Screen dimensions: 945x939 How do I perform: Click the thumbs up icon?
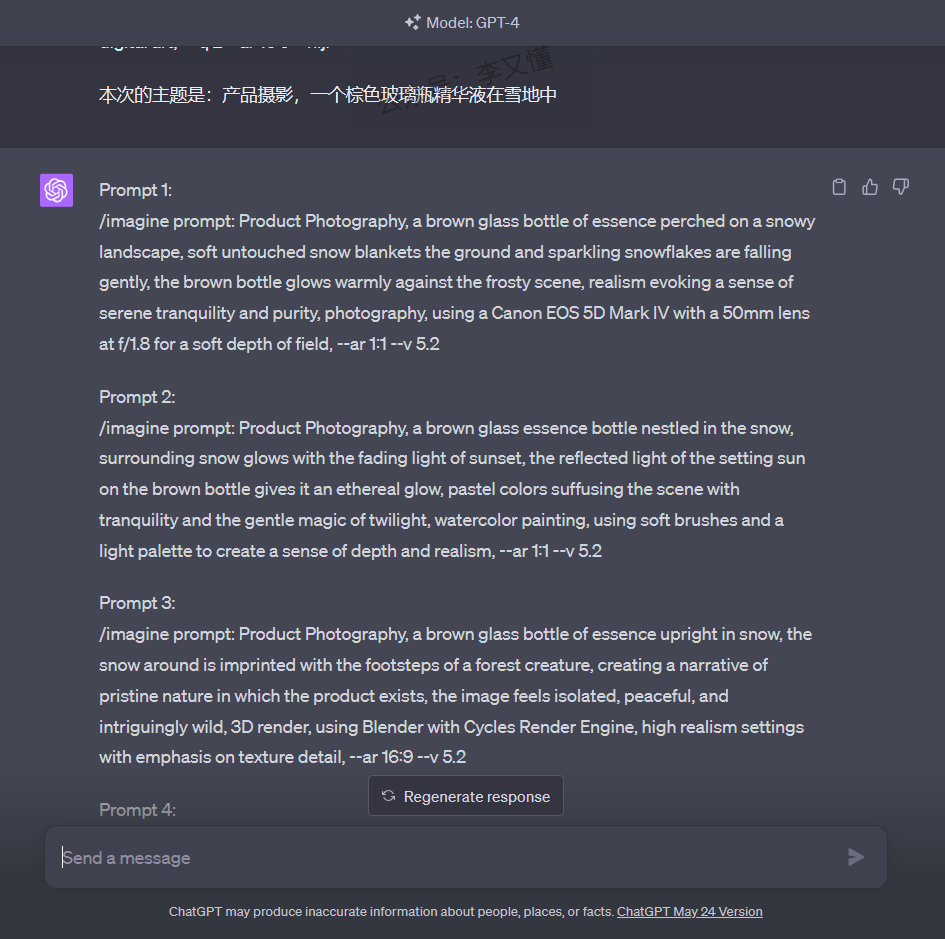[870, 187]
